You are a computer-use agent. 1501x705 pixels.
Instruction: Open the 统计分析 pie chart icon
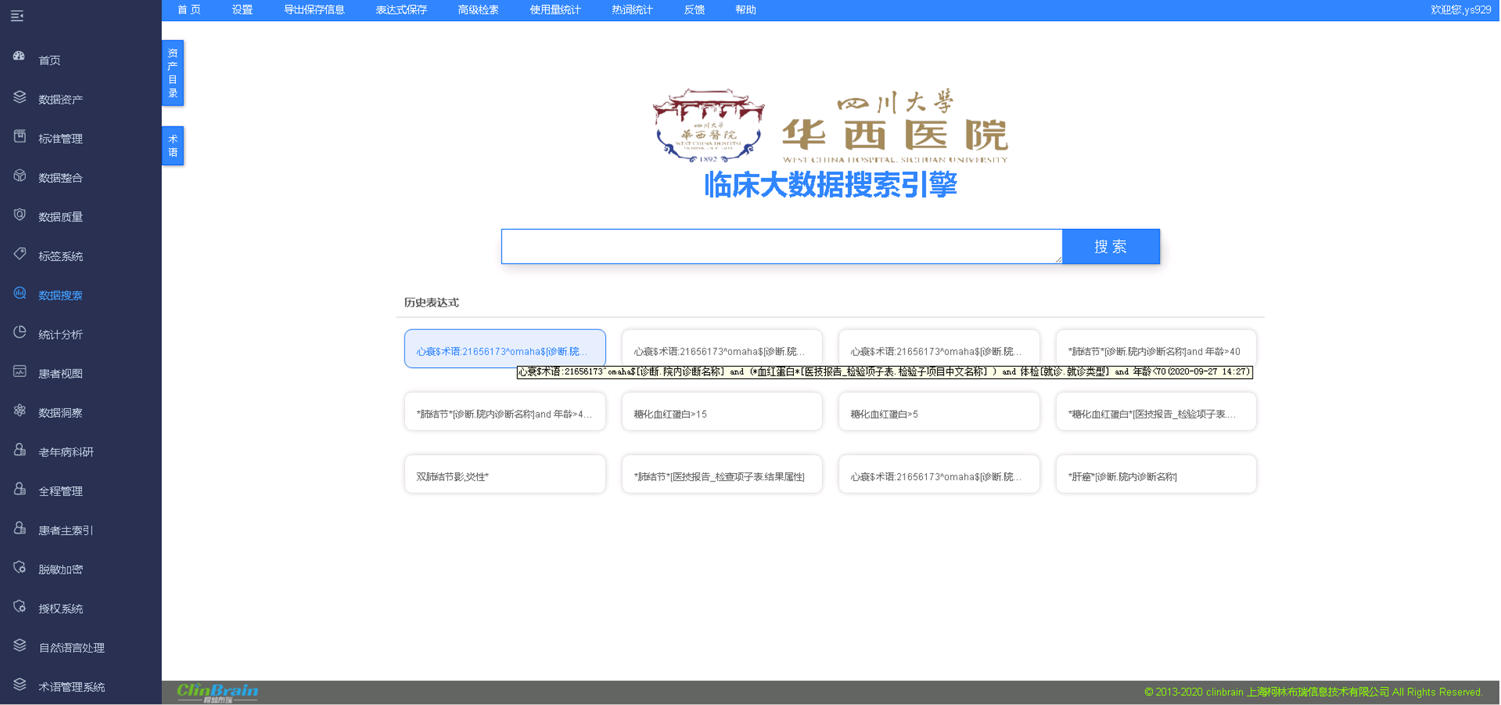click(x=19, y=332)
